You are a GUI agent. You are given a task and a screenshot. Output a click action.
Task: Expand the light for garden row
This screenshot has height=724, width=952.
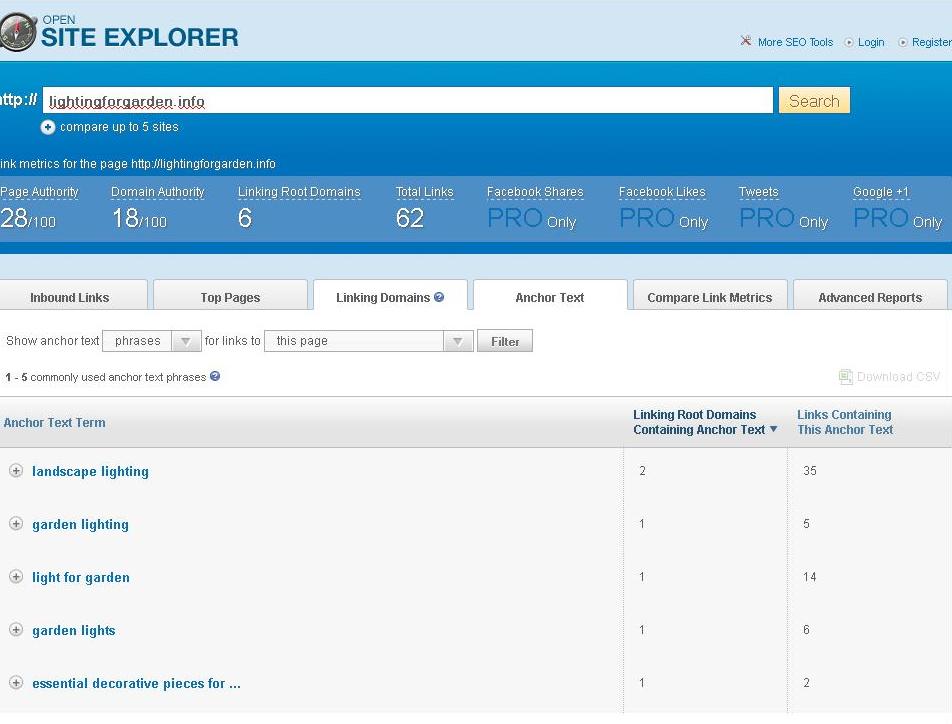point(16,577)
